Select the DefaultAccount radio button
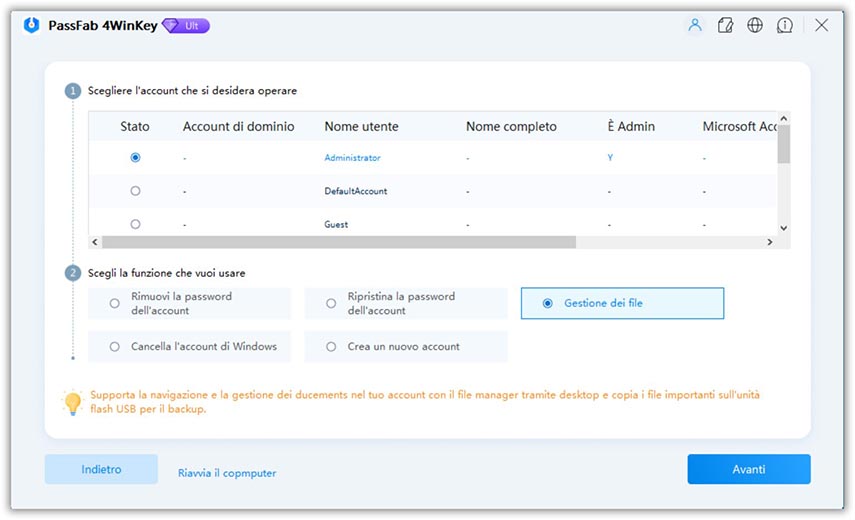The image size is (855, 520). (135, 191)
